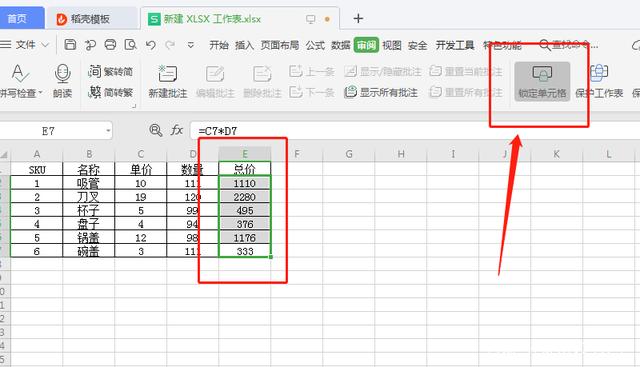The width and height of the screenshot is (640, 367).
Task: Click the formula bar zoom magnifier icon
Action: pos(156,131)
